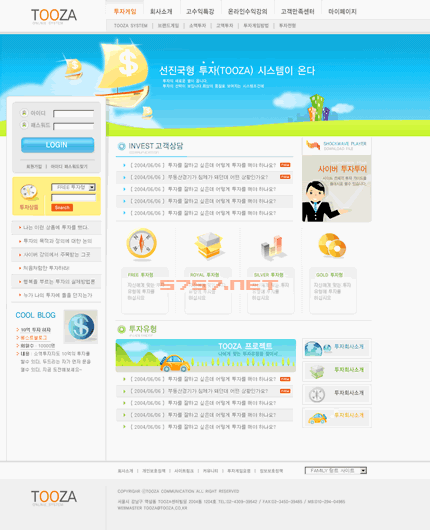Click the TOOZA logo in the header

(x=54, y=16)
